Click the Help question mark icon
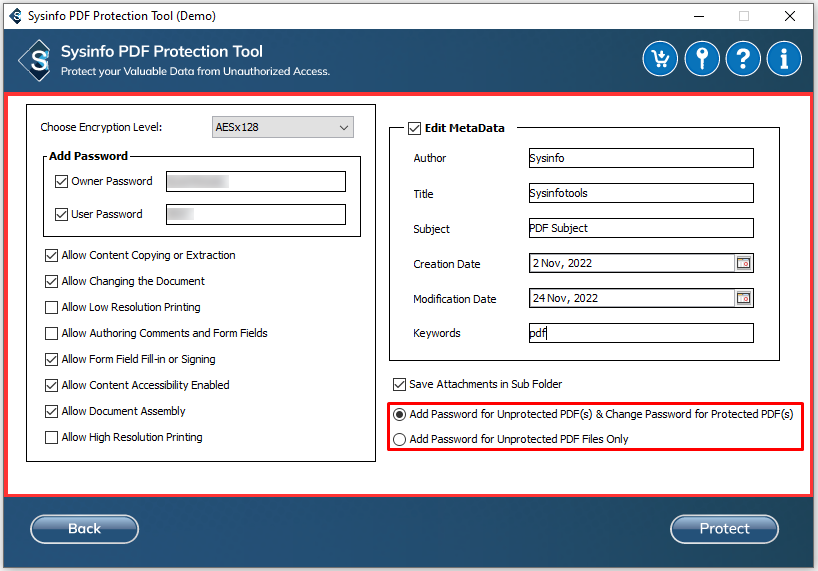 coord(743,59)
